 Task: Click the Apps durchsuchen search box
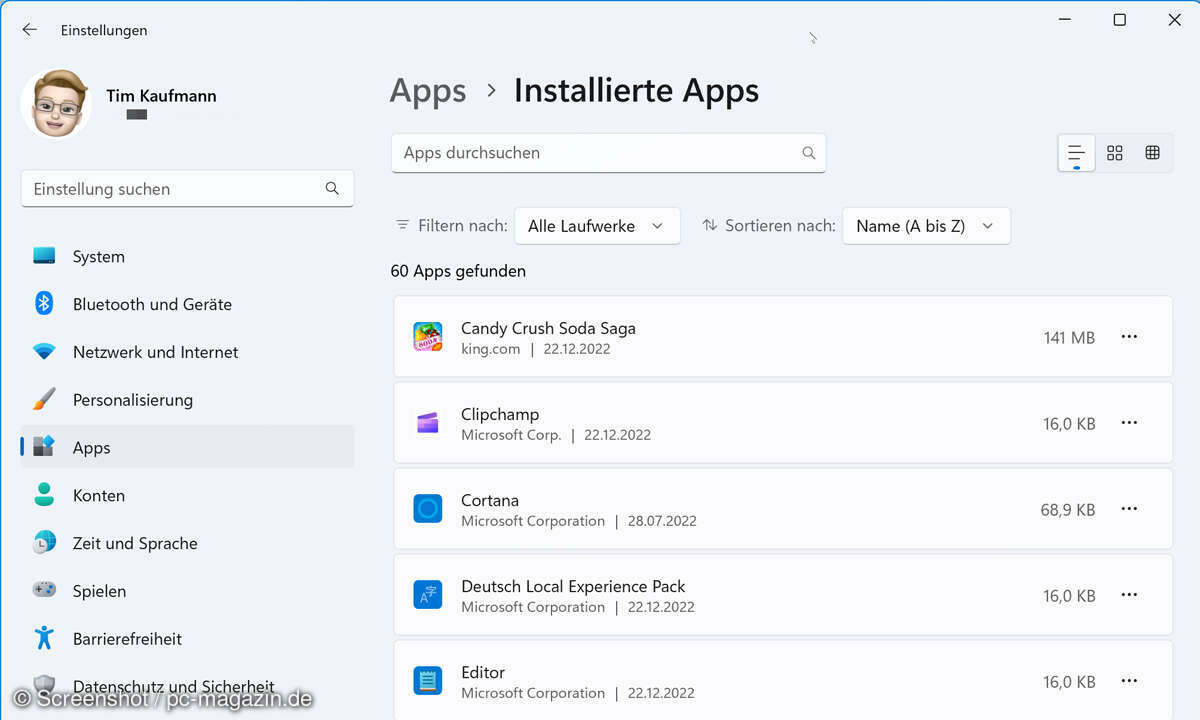pyautogui.click(x=608, y=153)
